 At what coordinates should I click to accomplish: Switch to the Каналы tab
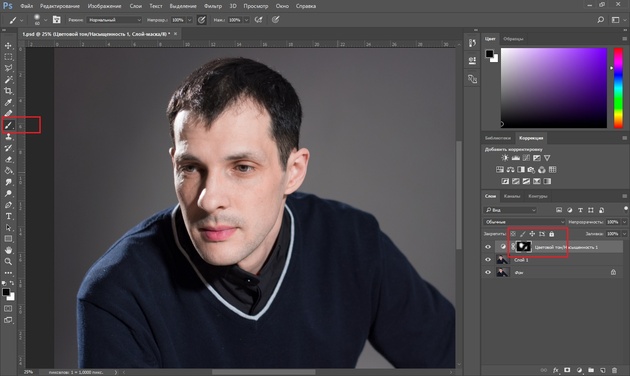512,196
